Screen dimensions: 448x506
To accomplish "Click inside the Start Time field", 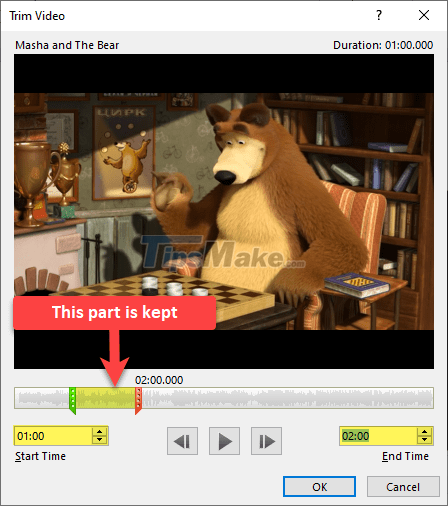I will coord(53,436).
